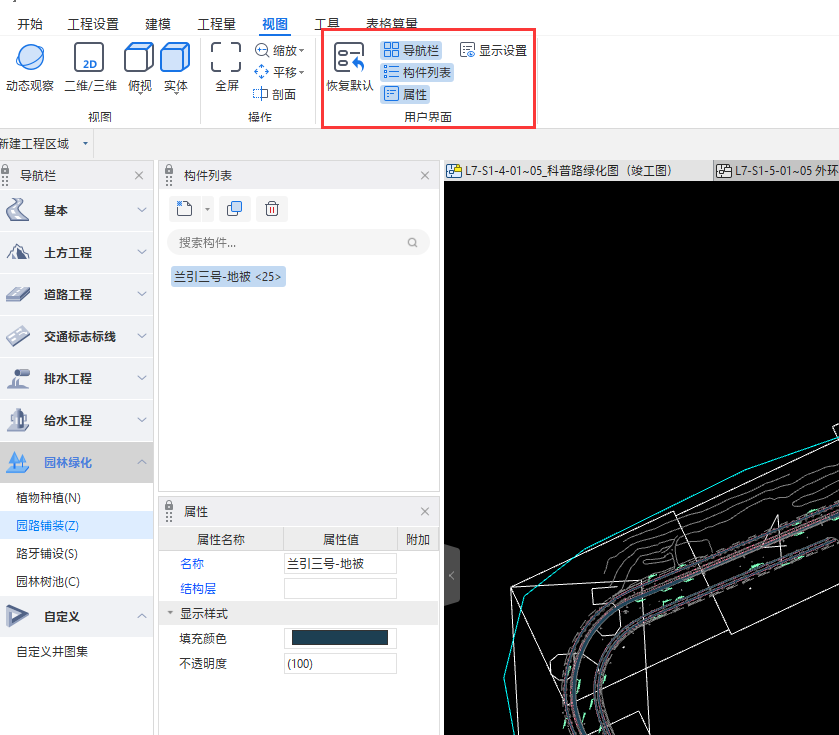839x735 pixels.
Task: Click the 剖面 section tool
Action: coord(274,94)
